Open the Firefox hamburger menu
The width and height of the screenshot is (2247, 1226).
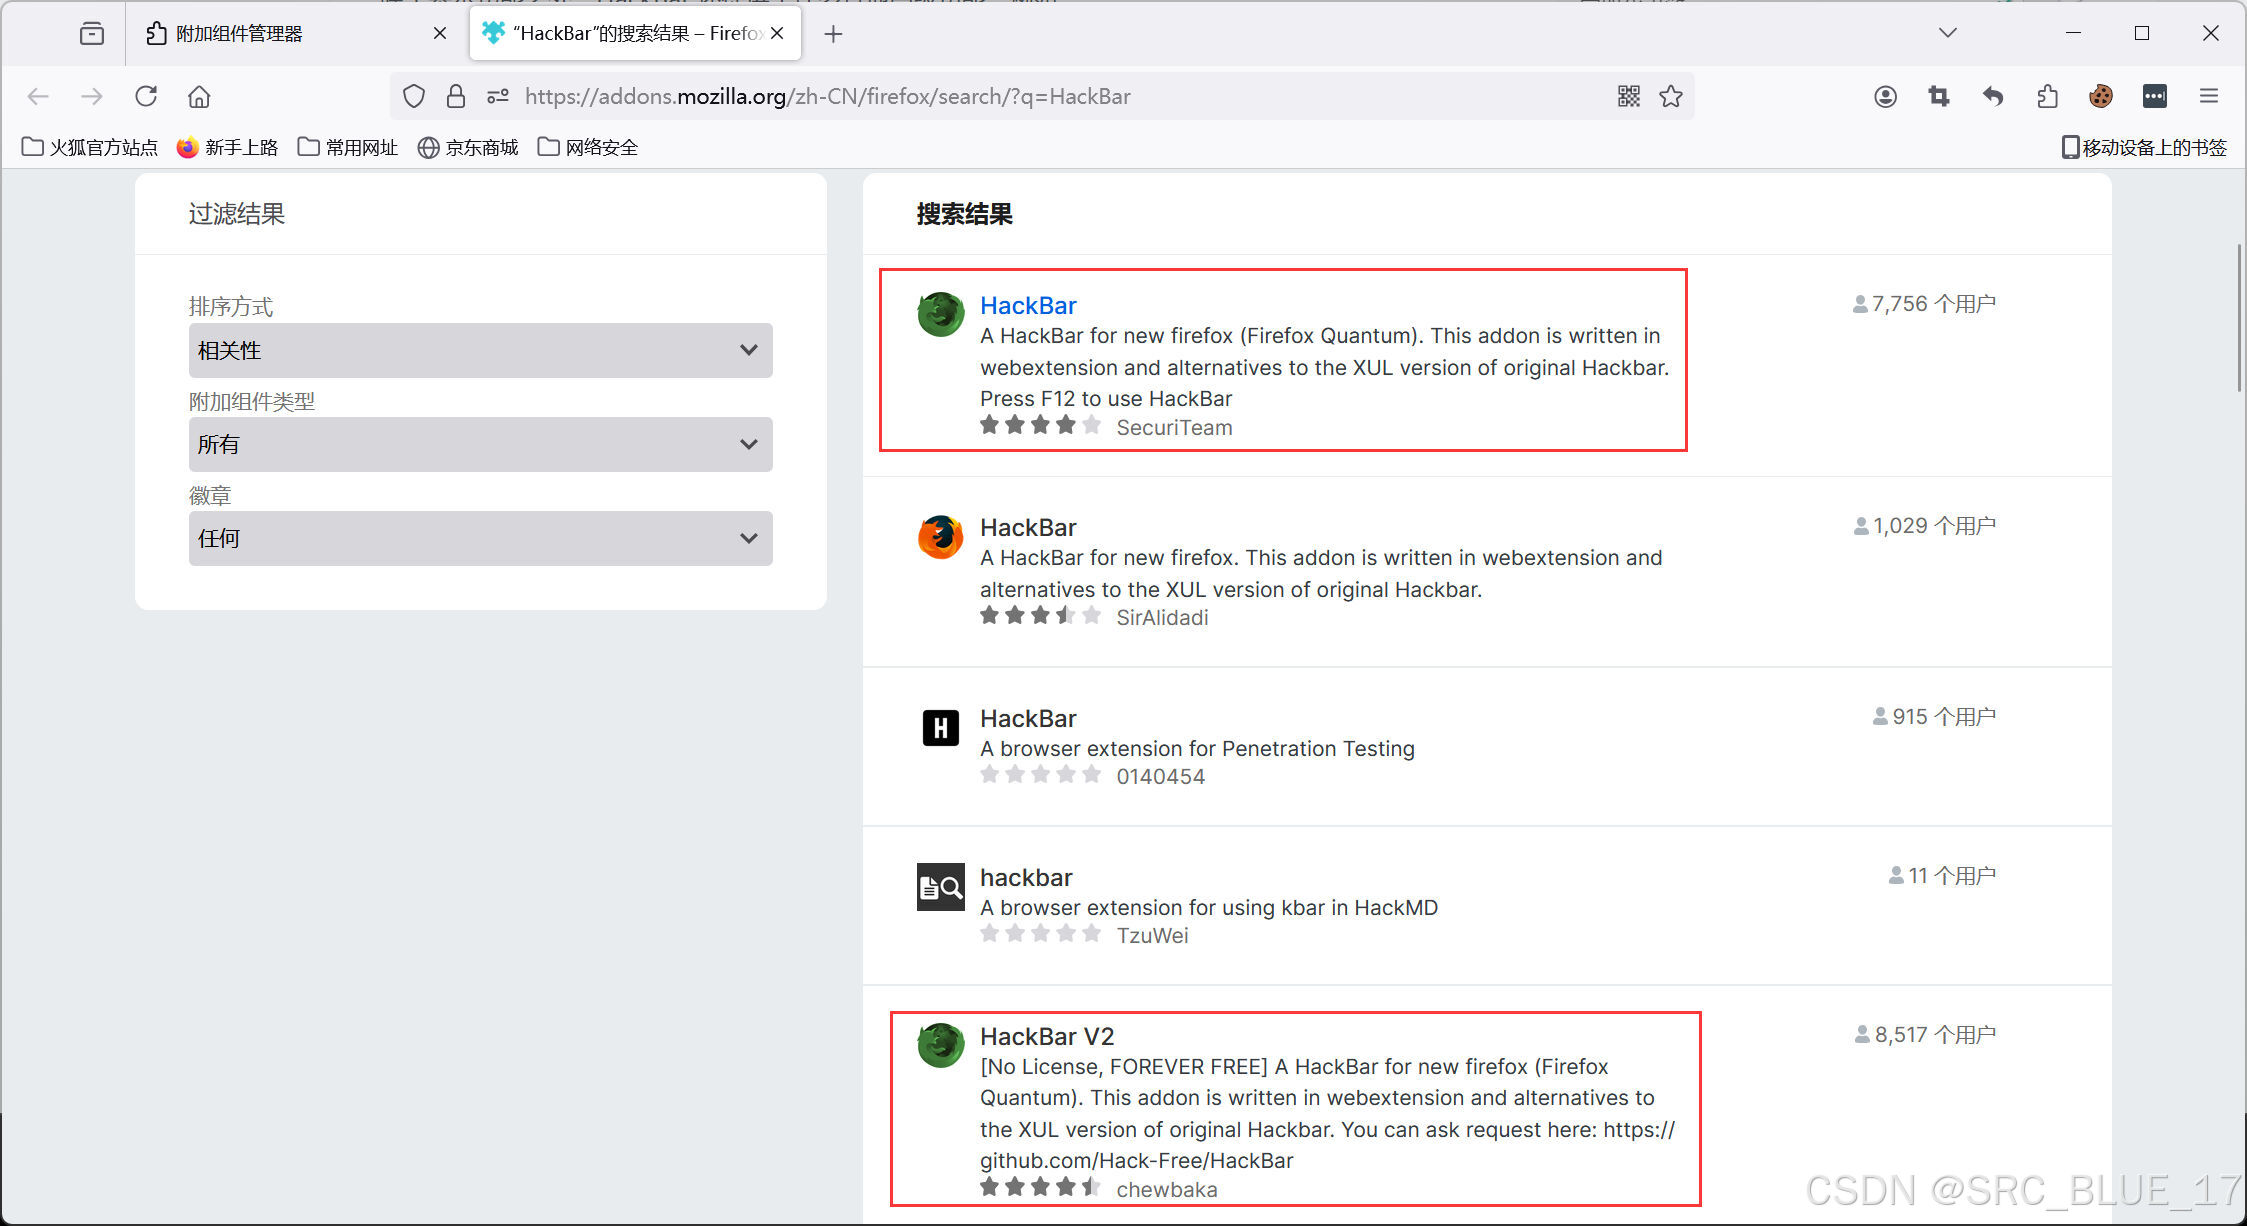click(2209, 96)
